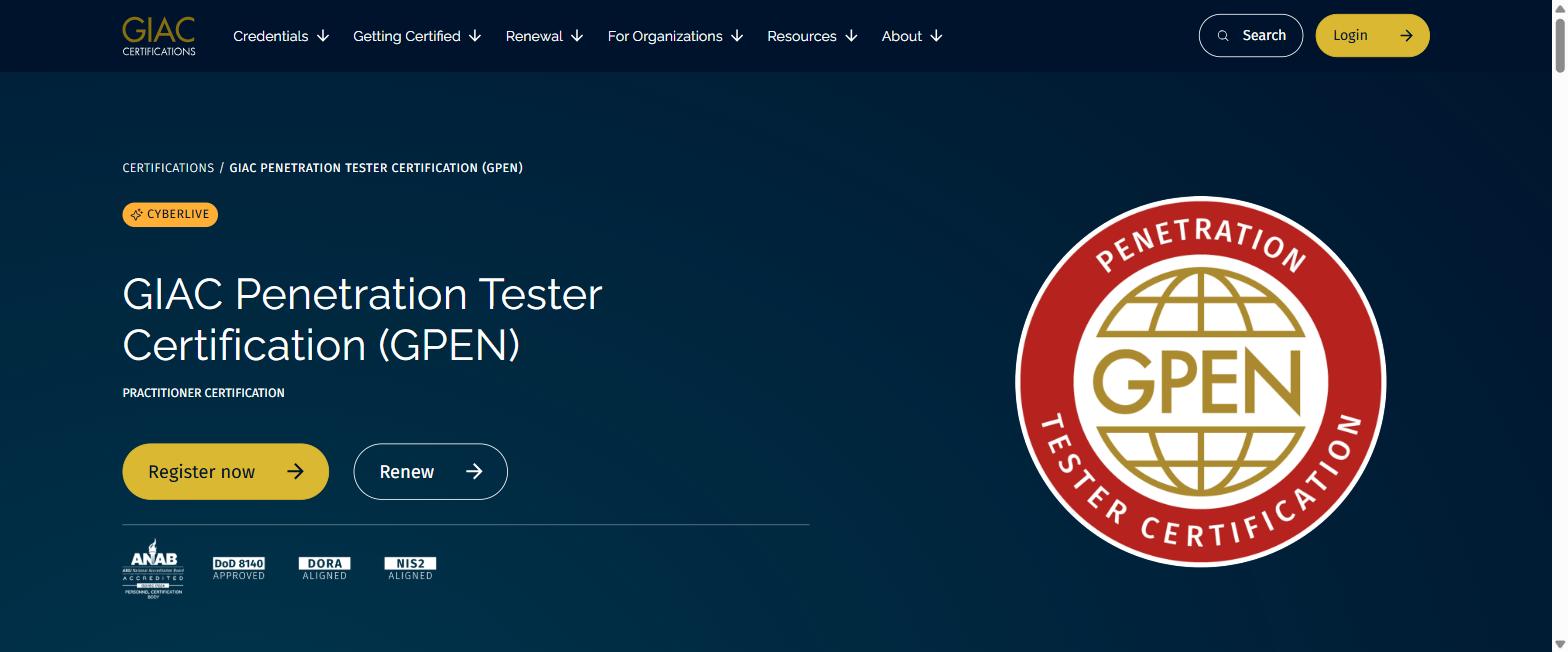Open the Renewal dropdown menu
Screen dimensions: 1568x652
click(x=544, y=36)
